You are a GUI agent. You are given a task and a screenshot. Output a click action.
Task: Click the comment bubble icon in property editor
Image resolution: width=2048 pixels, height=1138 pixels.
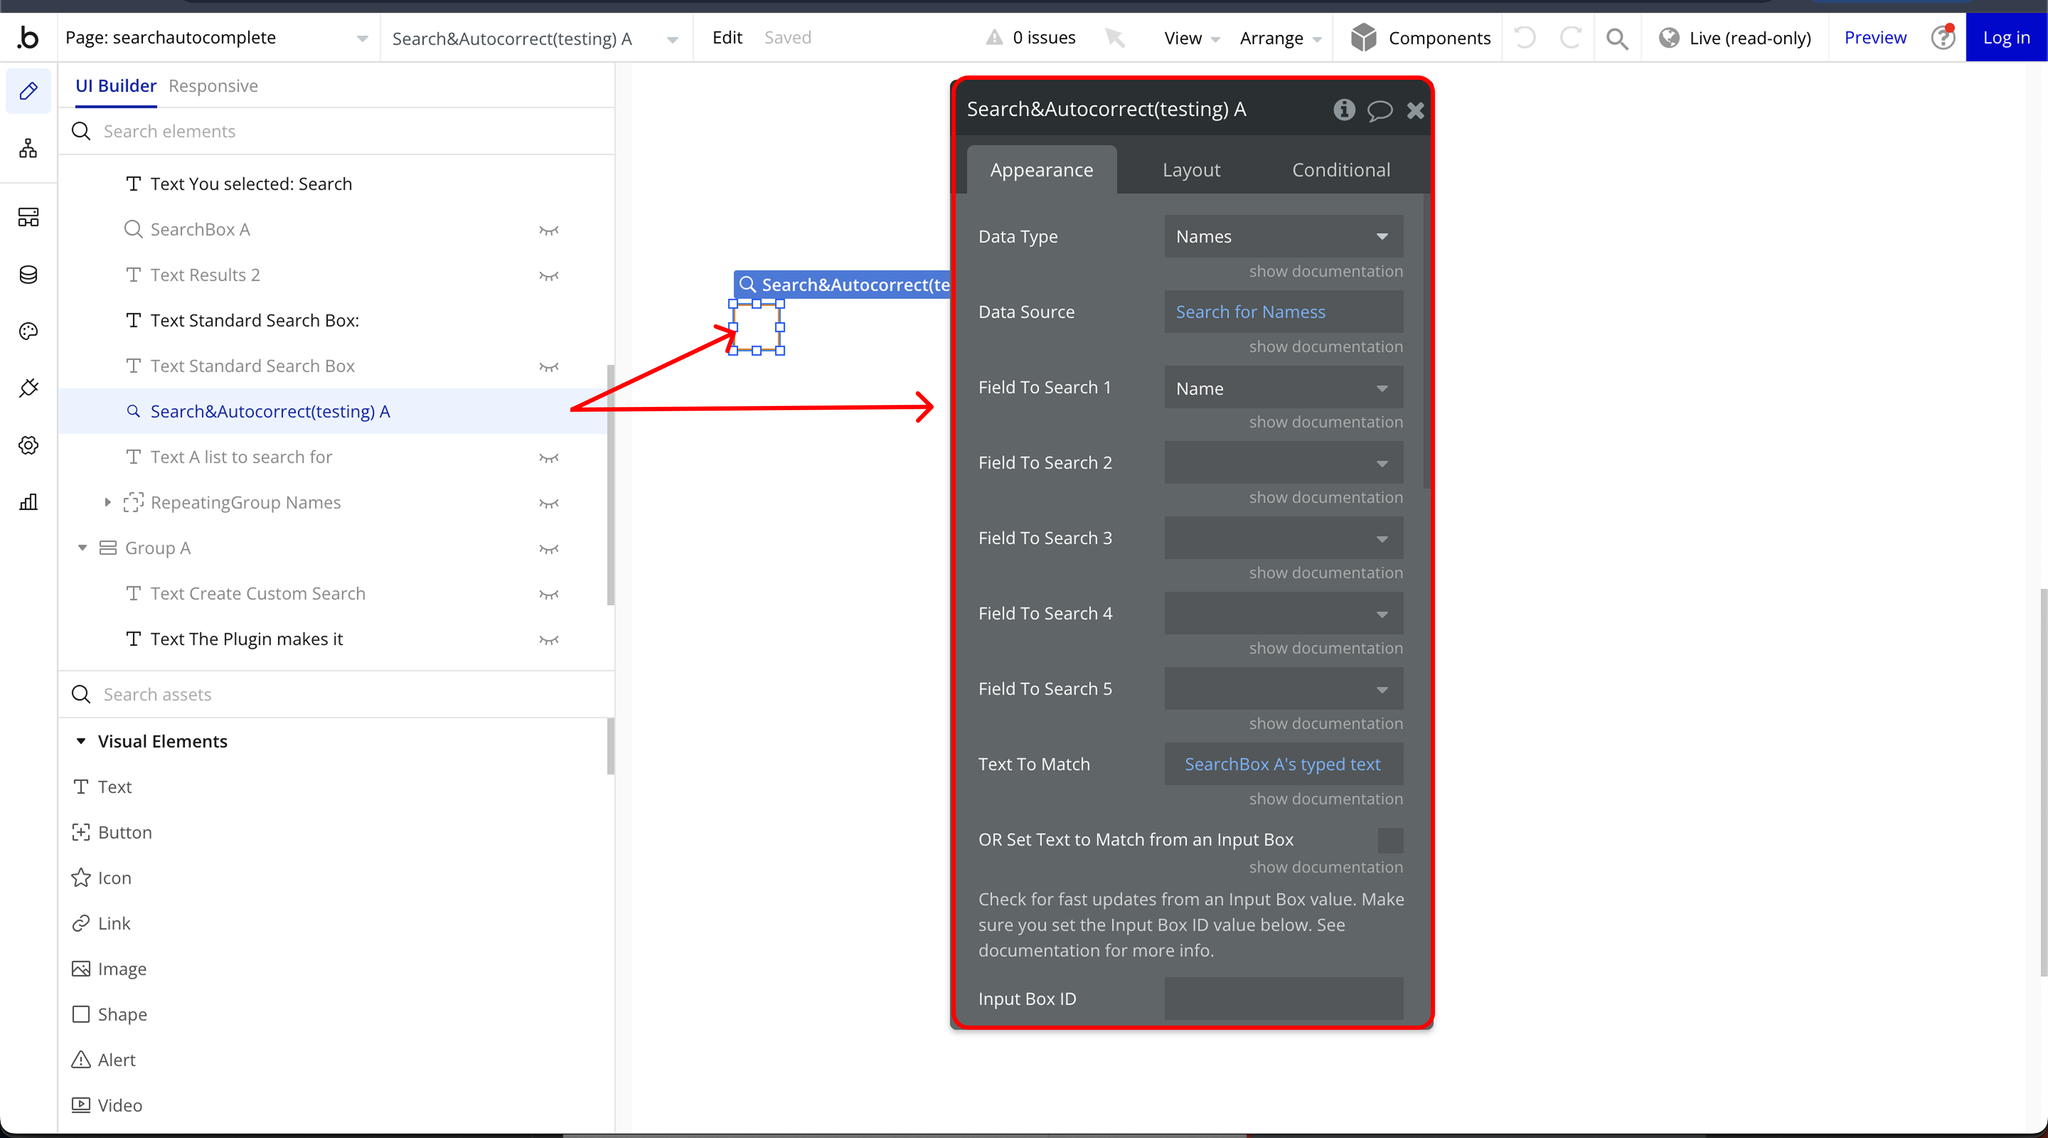pos(1380,110)
